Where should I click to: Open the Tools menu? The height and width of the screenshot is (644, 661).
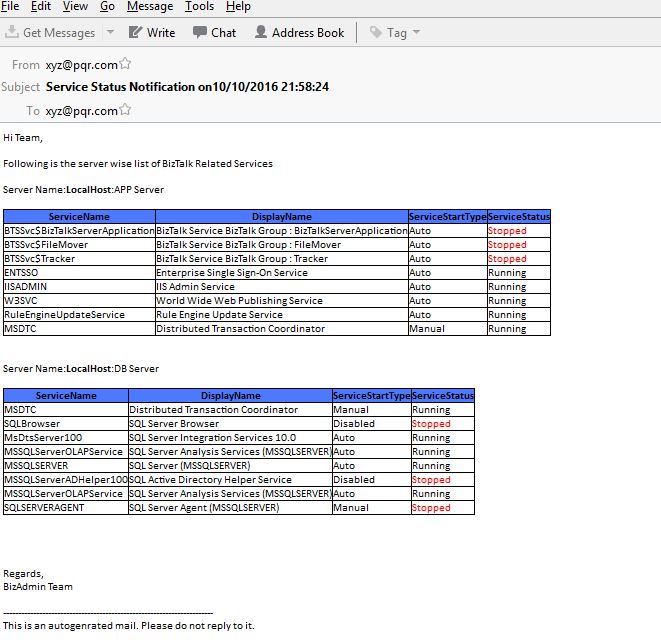point(199,6)
